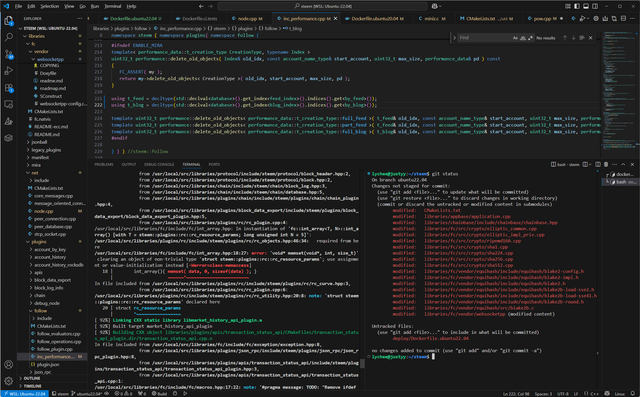Kill terminal with trash icon

(x=606, y=164)
